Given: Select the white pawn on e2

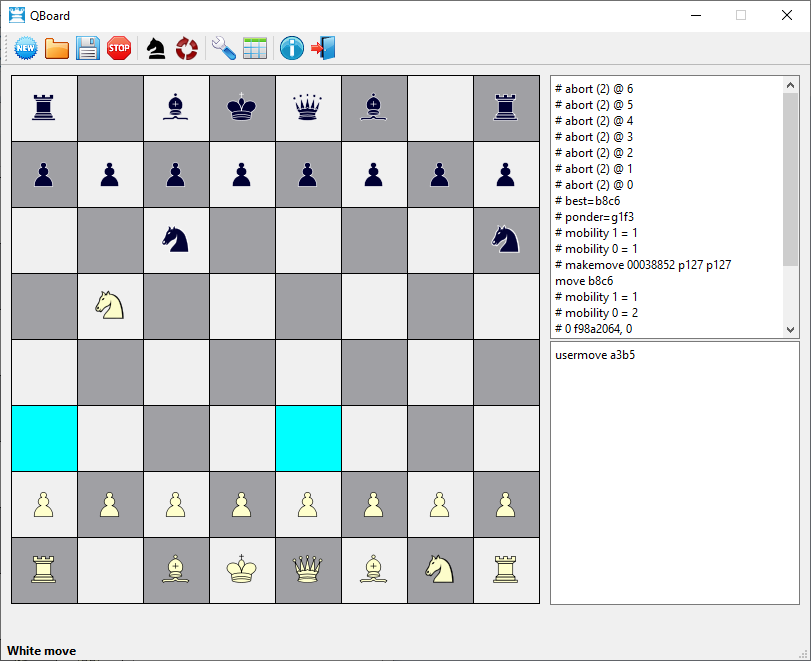Looking at the screenshot, I should 308,505.
